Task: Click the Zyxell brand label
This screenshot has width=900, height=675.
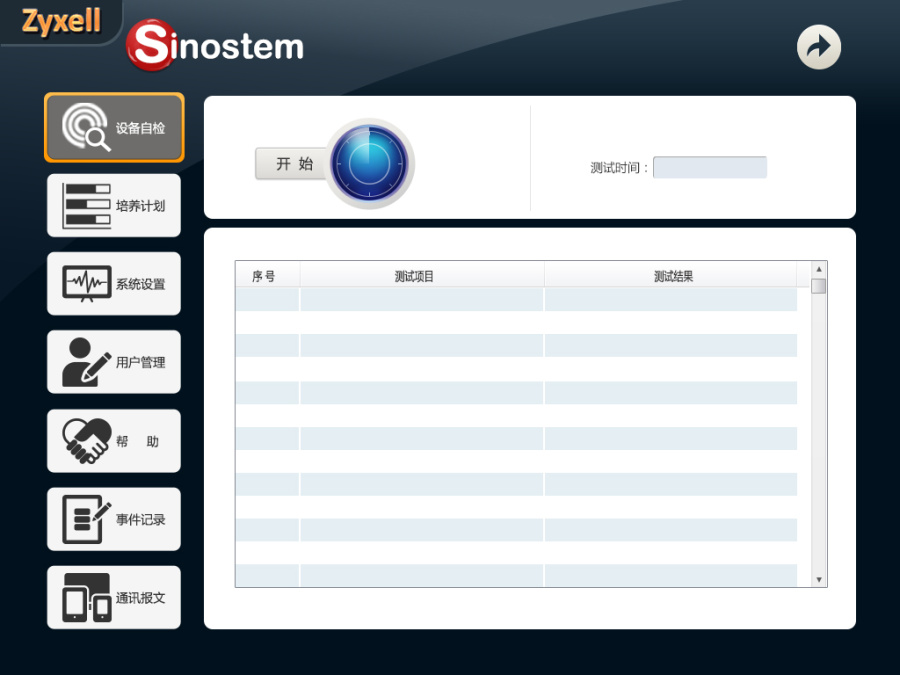Action: click(x=61, y=21)
